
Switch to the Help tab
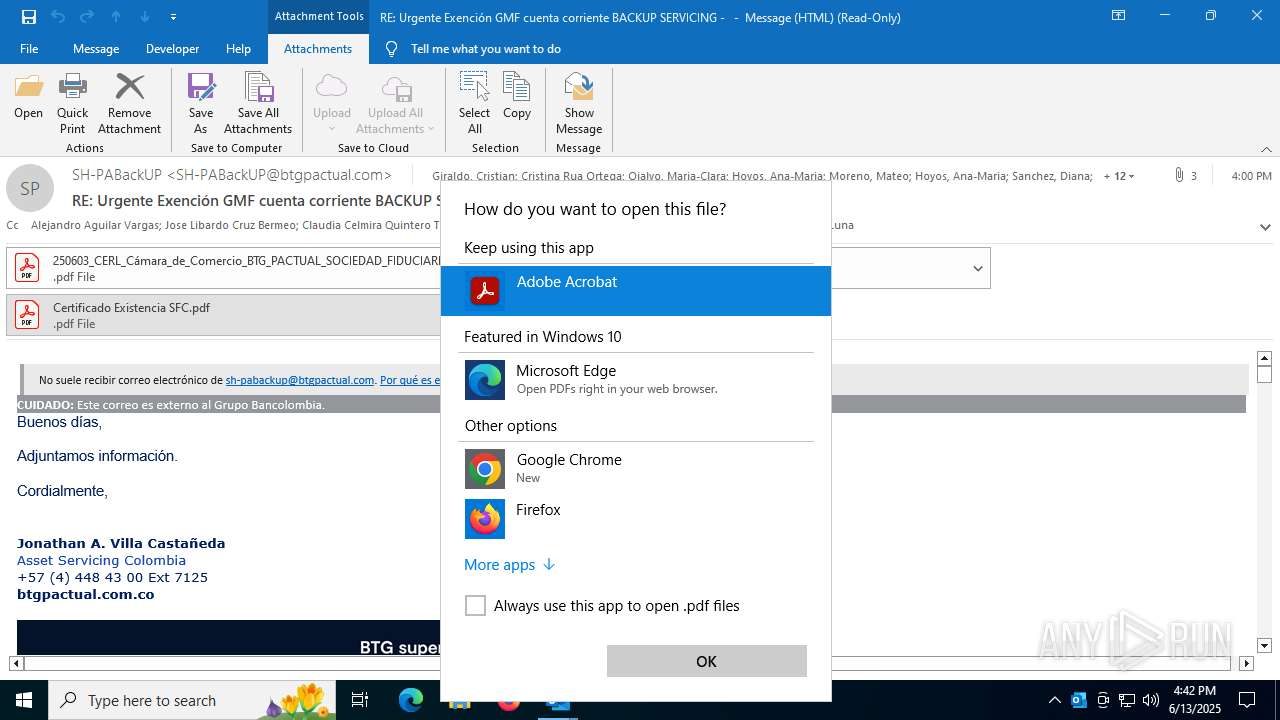238,48
